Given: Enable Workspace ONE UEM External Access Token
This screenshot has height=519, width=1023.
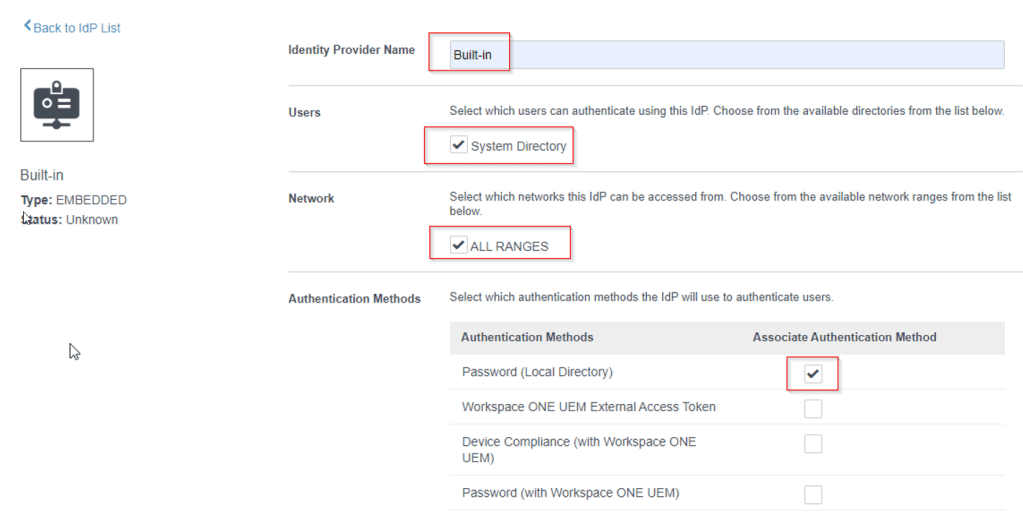Looking at the screenshot, I should (x=813, y=408).
